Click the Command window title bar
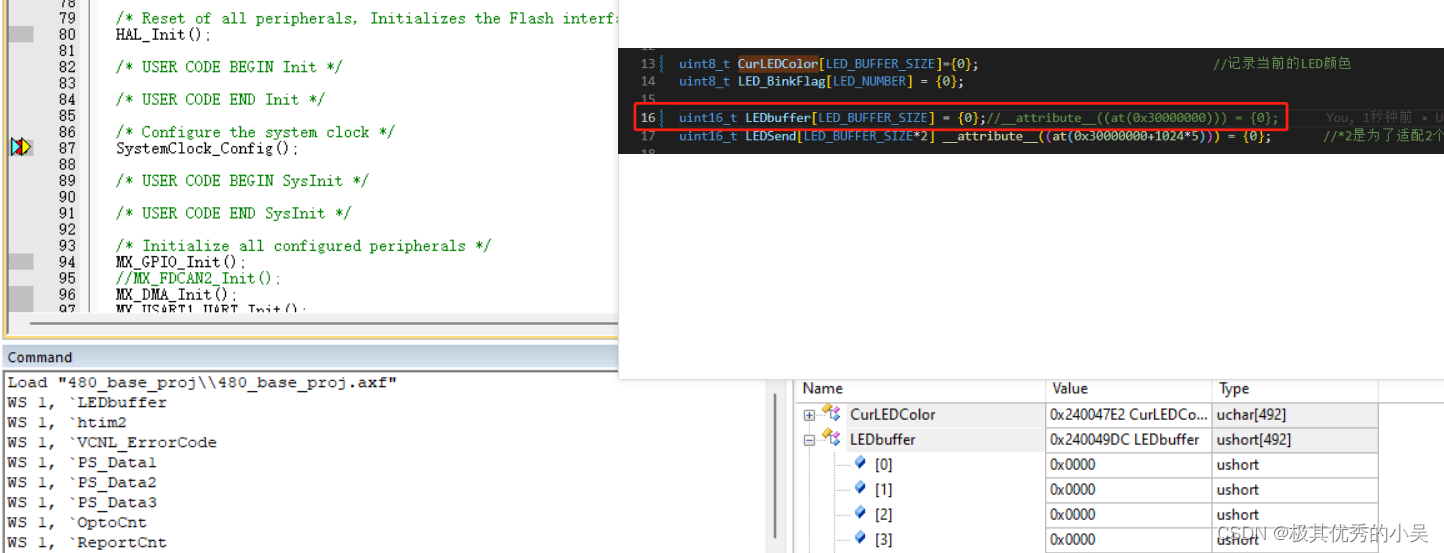 tap(310, 357)
